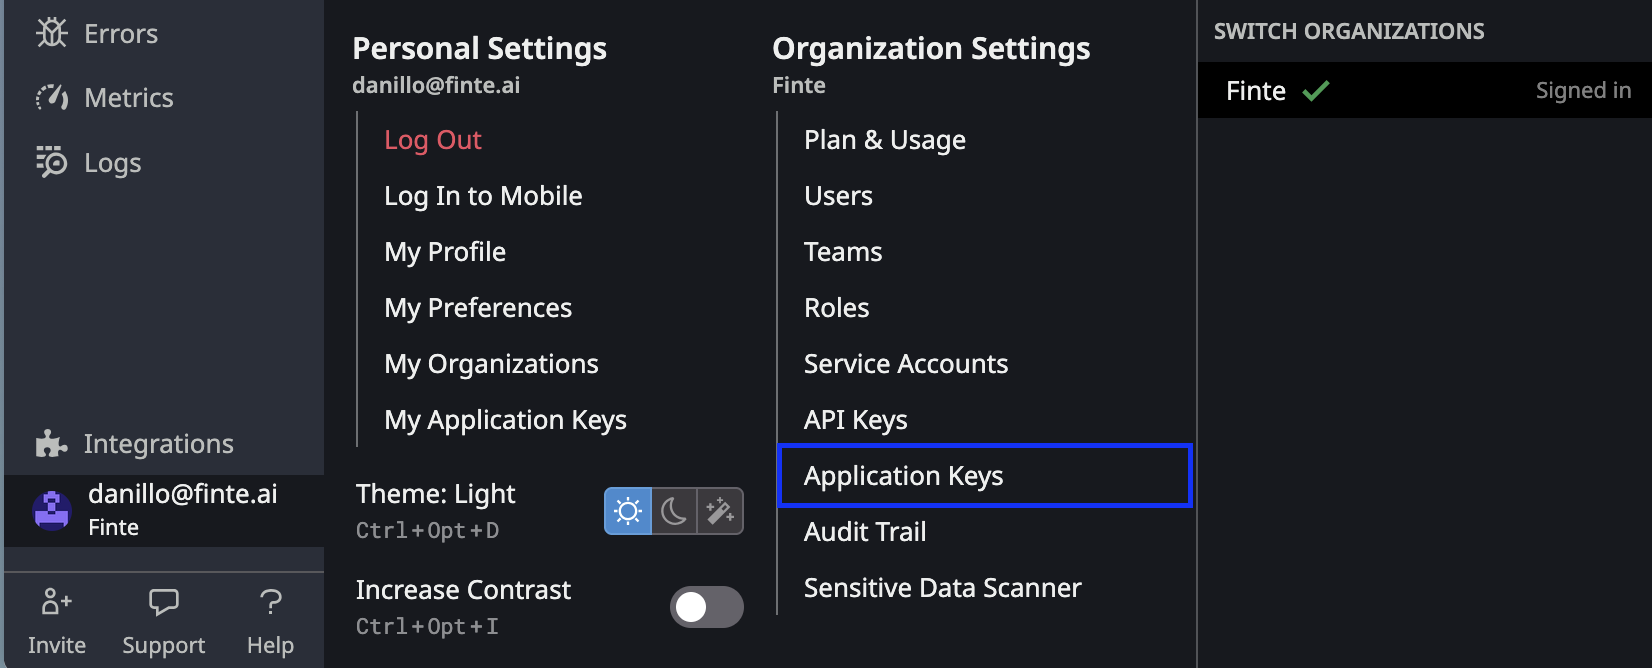Click the Logs label in sidebar
The image size is (1652, 668).
[113, 163]
